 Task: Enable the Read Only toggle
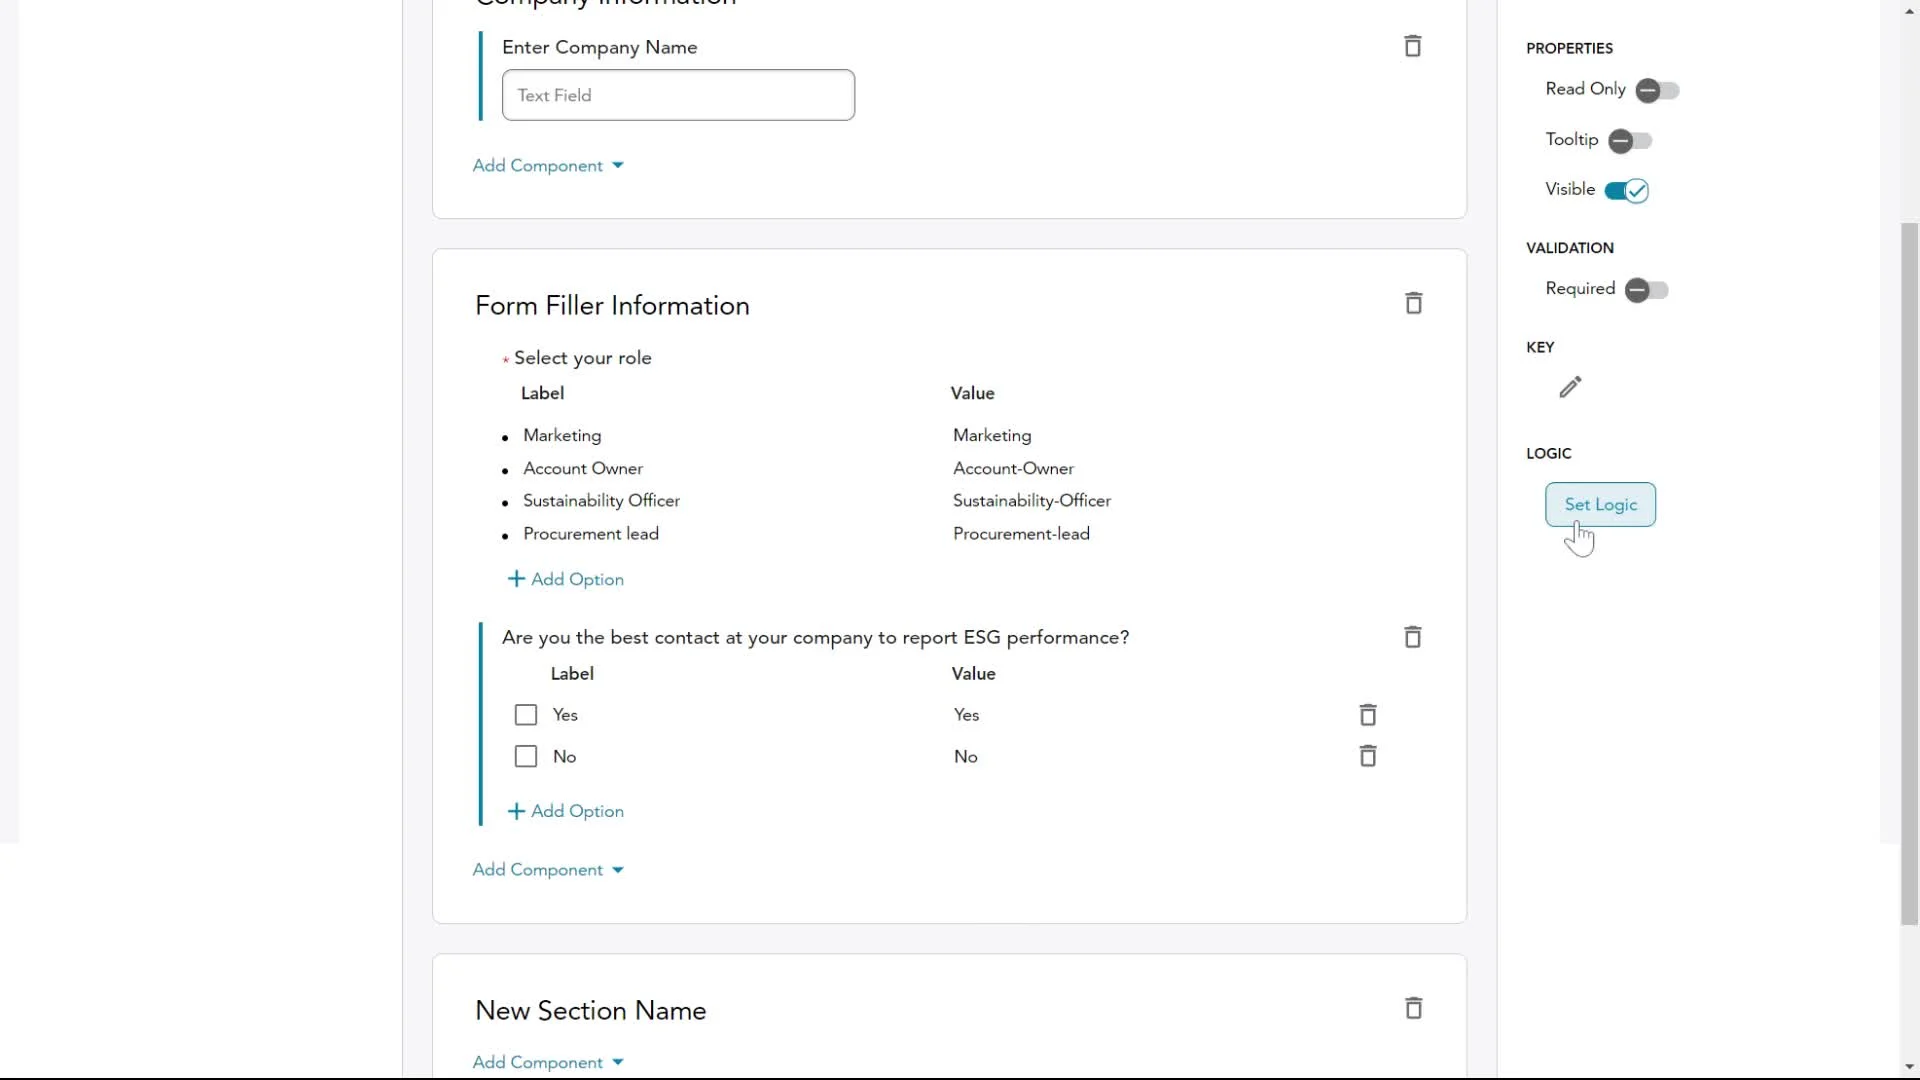click(x=1657, y=91)
